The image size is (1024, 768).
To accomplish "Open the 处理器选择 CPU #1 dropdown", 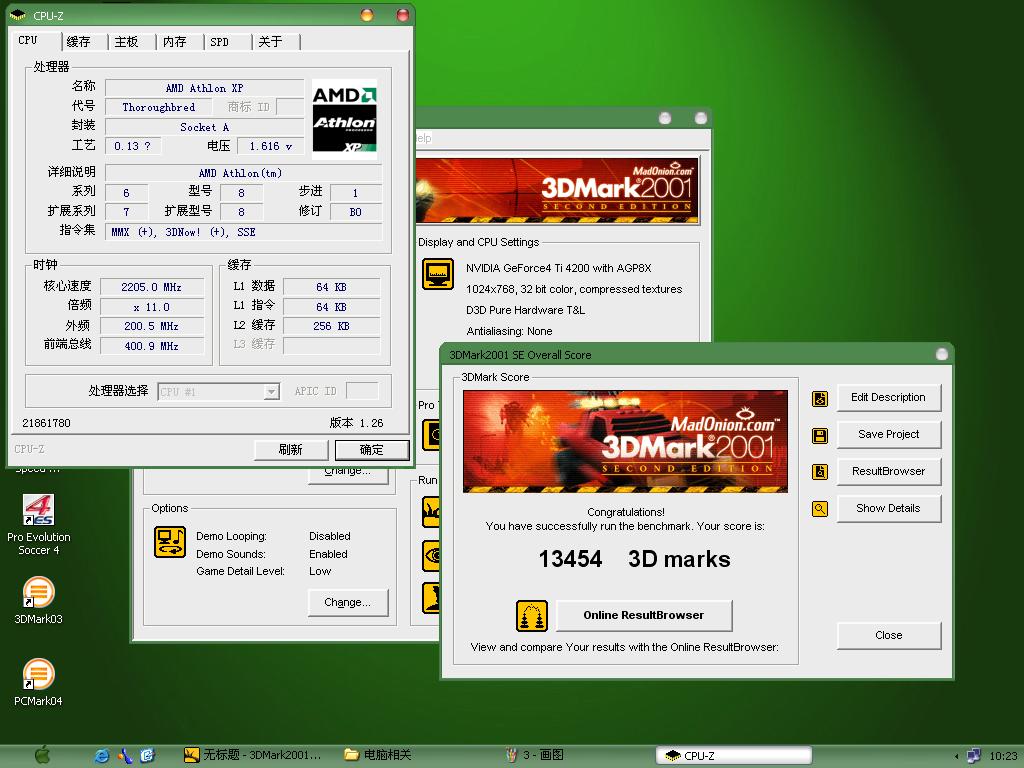I will 219,392.
